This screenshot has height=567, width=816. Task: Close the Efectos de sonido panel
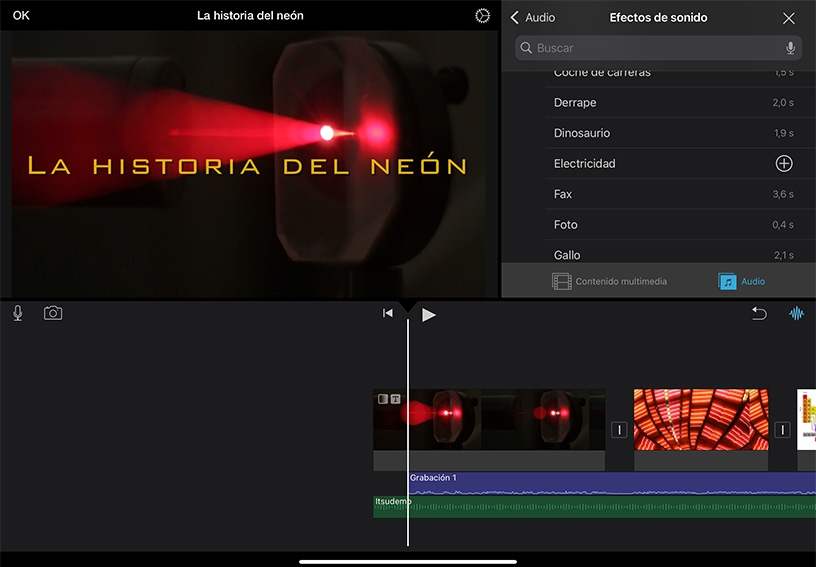click(788, 18)
